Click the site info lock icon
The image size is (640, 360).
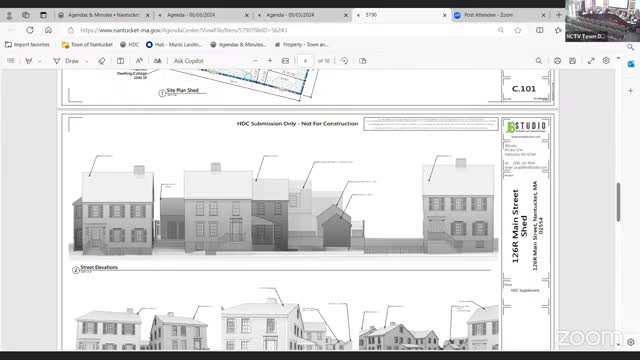tap(71, 30)
